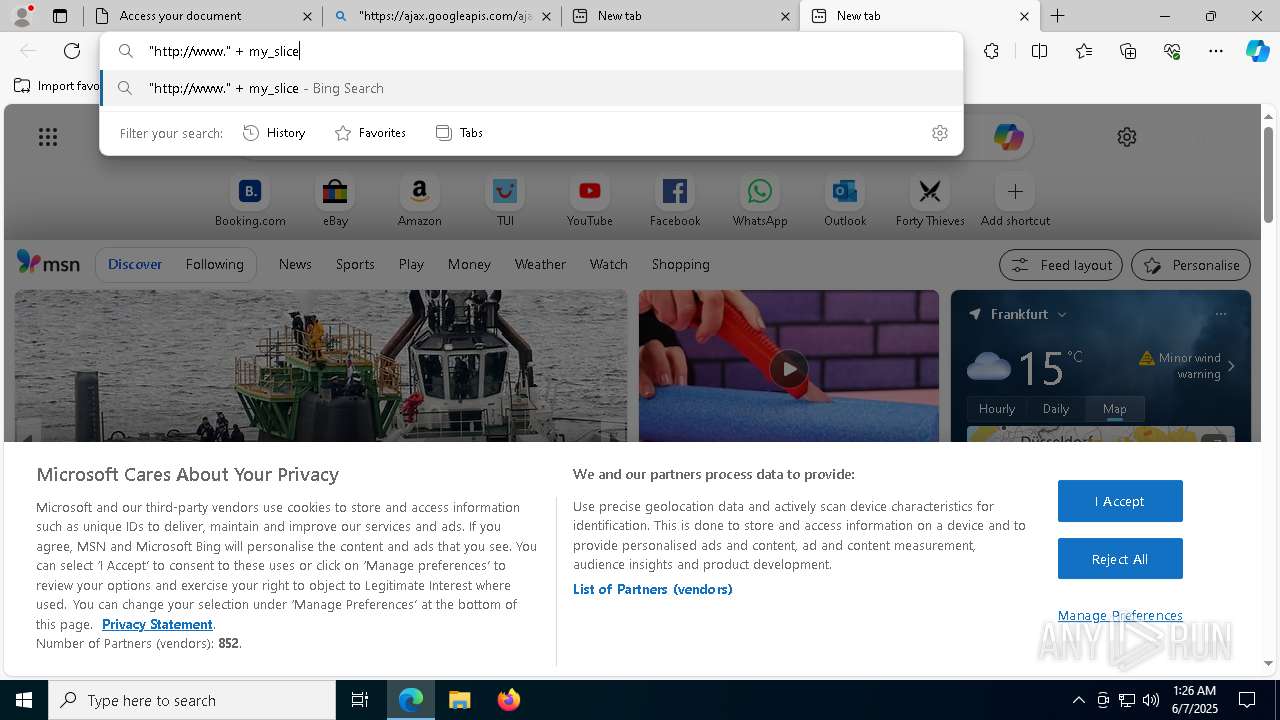
Task: Click the Windows Start button
Action: (24, 700)
